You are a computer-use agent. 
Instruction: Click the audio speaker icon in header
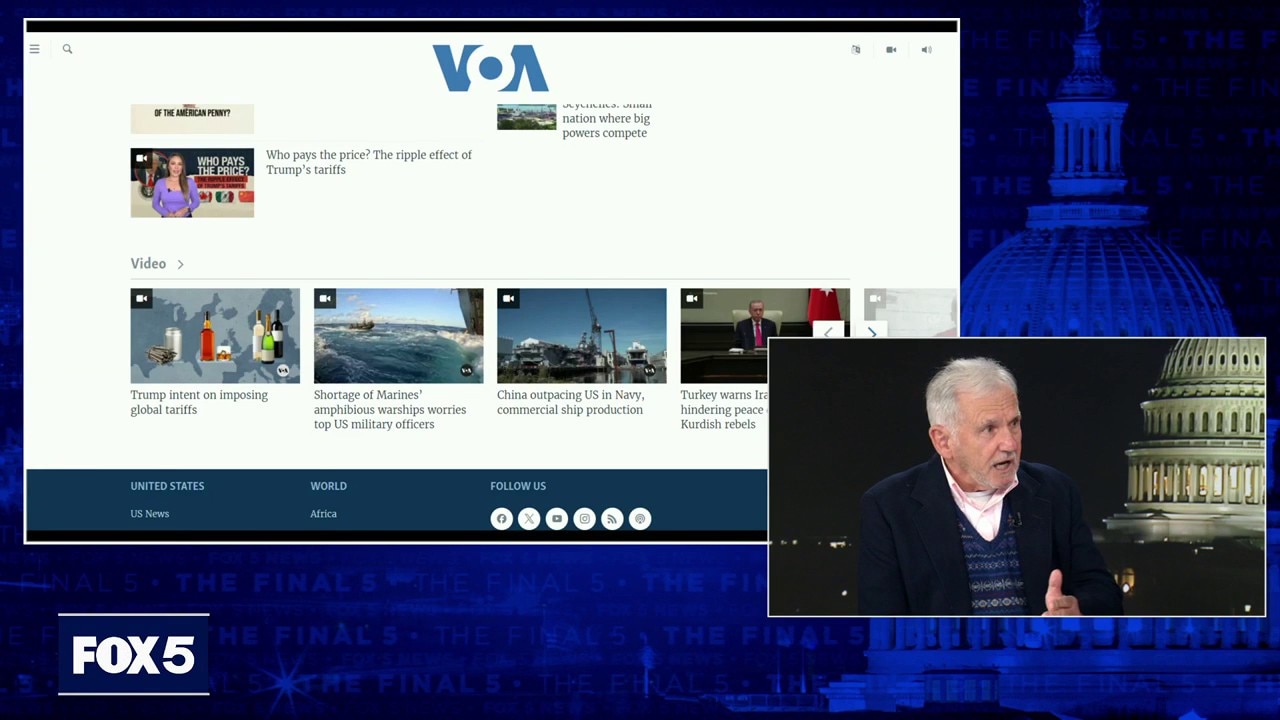click(x=927, y=50)
